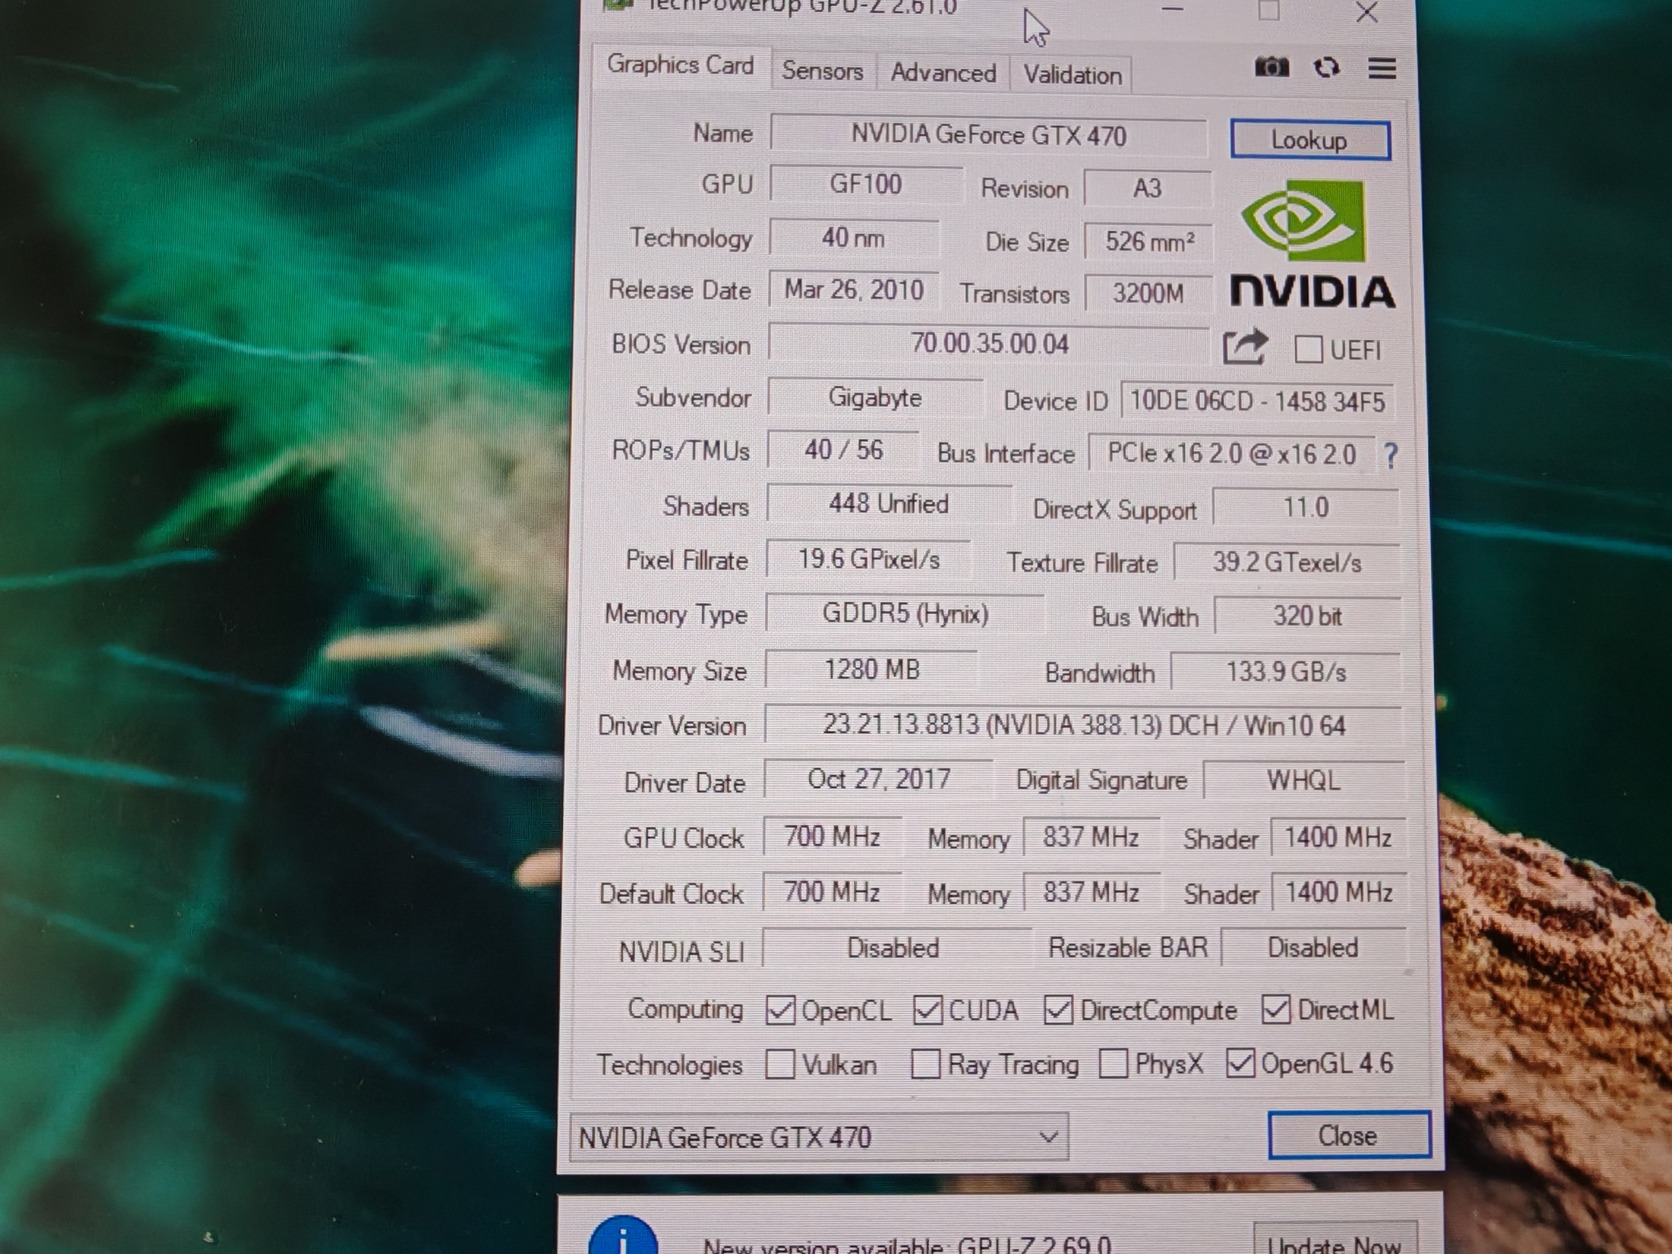Image resolution: width=1672 pixels, height=1254 pixels.
Task: Click the Driver Version field
Action: pos(1083,725)
